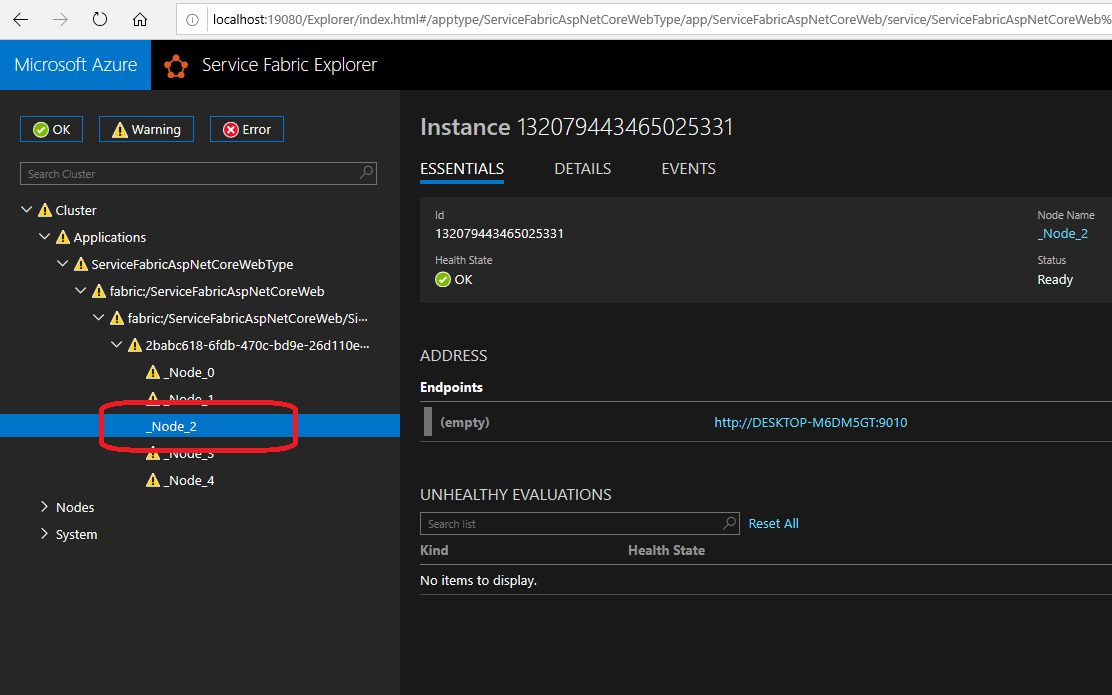Select the Applications label in tree

110,237
